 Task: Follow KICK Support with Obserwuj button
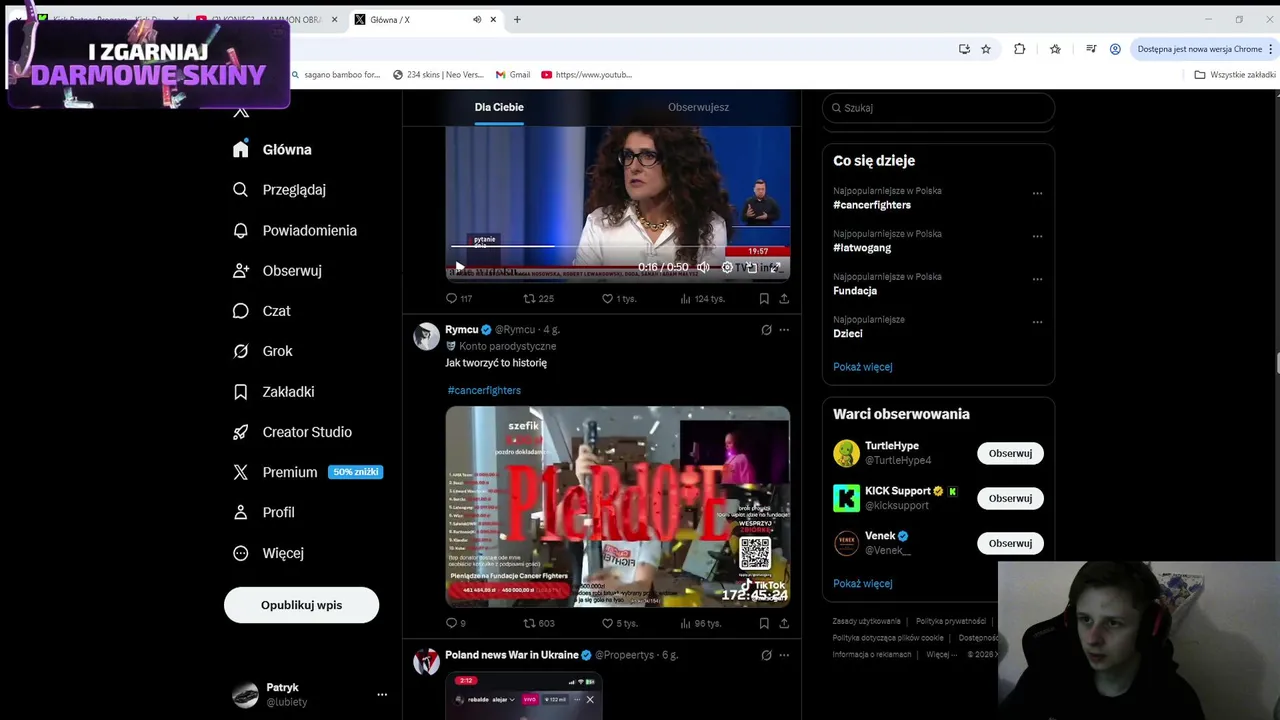pyautogui.click(x=1010, y=498)
